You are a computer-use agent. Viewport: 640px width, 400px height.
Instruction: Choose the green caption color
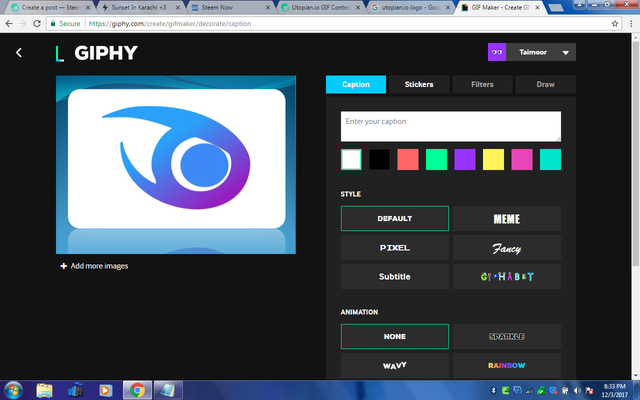click(436, 160)
